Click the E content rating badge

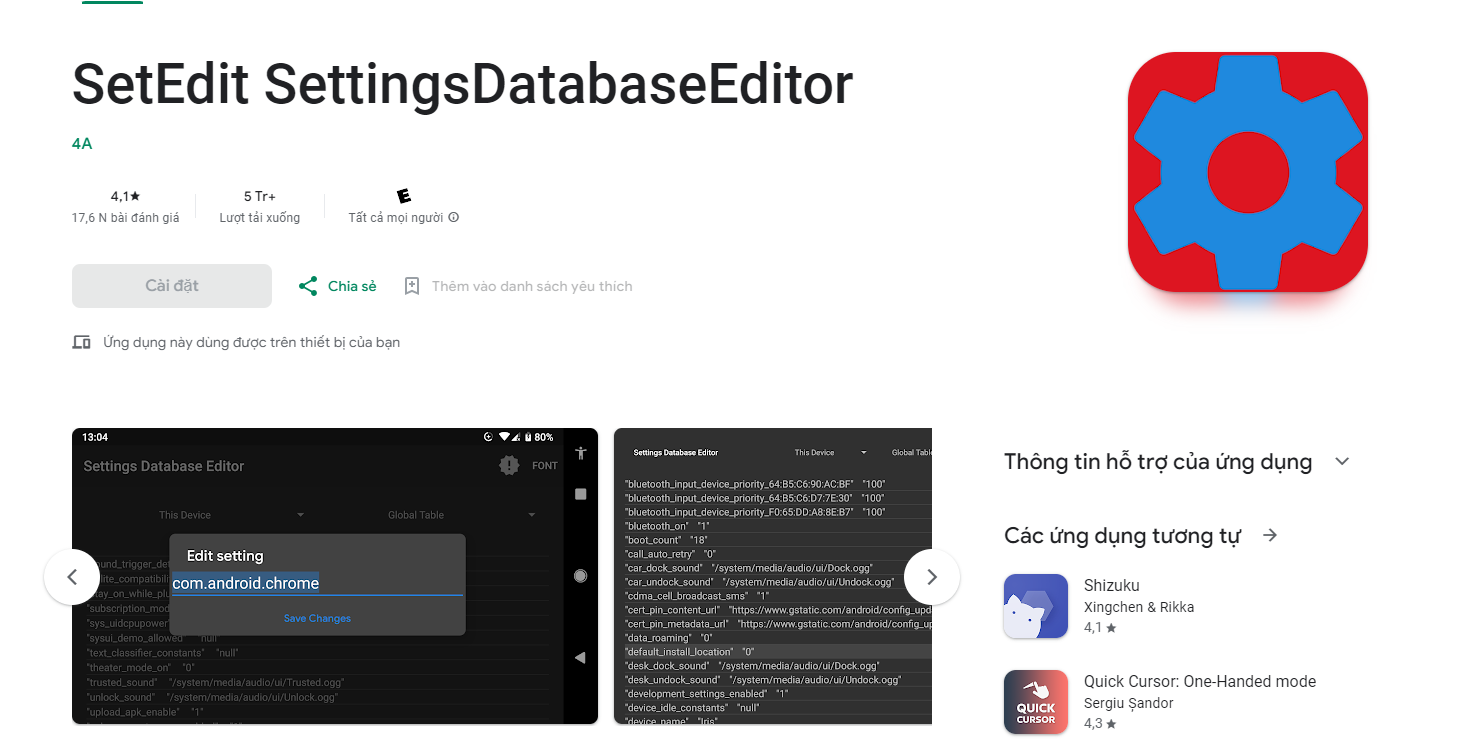[x=403, y=196]
